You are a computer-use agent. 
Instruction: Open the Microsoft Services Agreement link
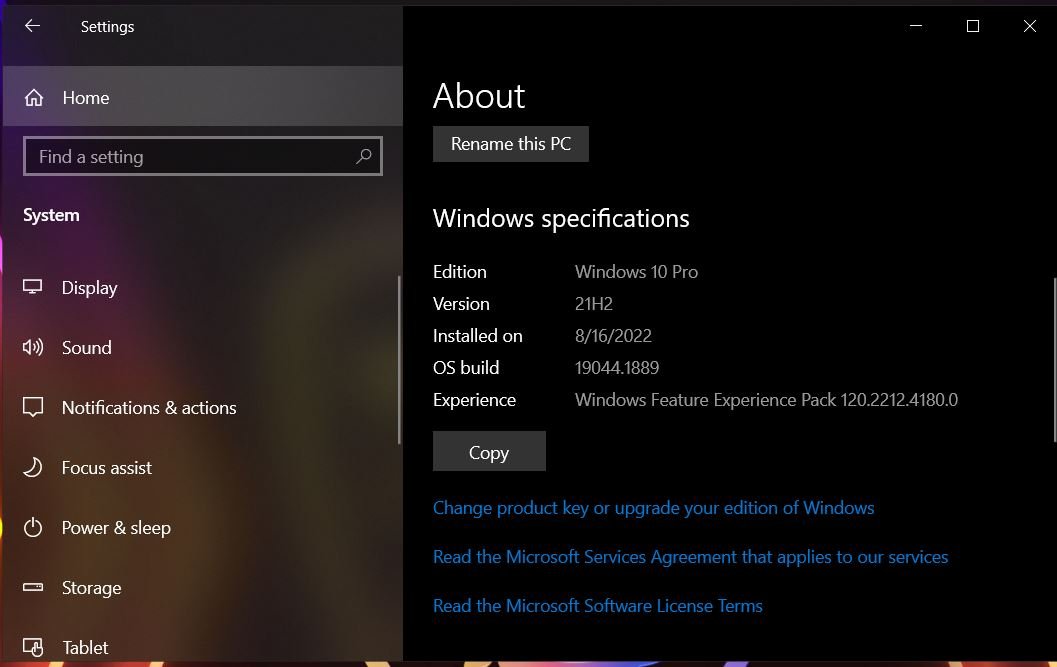click(690, 557)
